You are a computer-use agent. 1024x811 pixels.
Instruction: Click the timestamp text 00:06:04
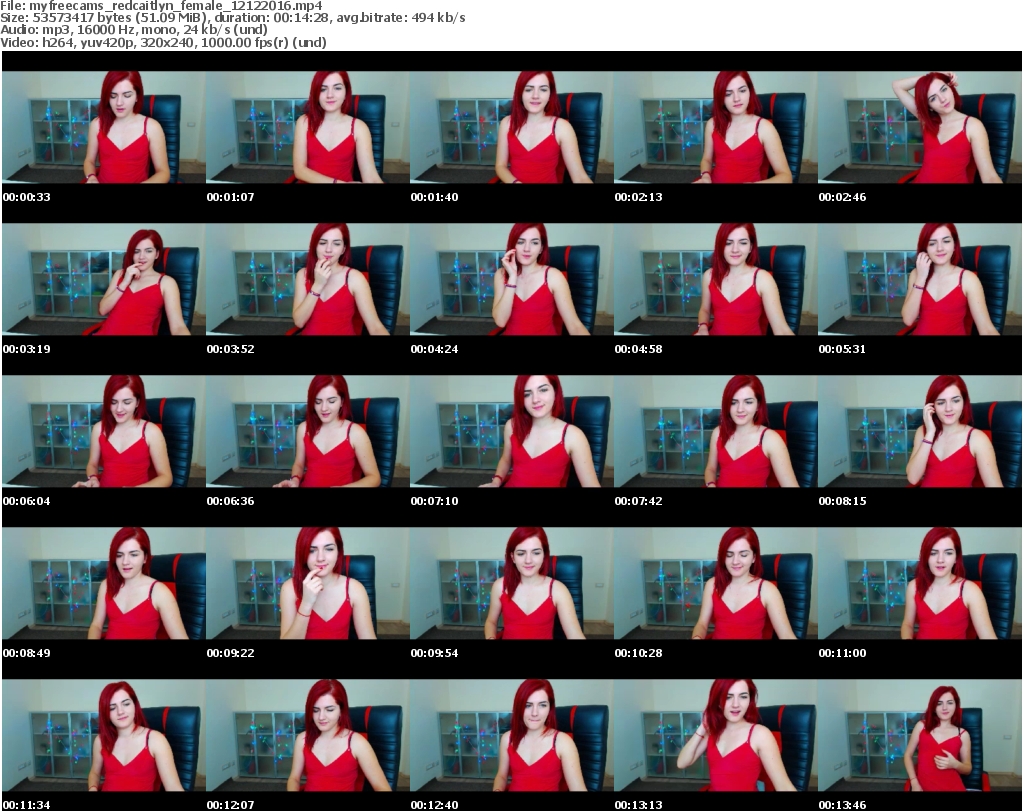[27, 501]
